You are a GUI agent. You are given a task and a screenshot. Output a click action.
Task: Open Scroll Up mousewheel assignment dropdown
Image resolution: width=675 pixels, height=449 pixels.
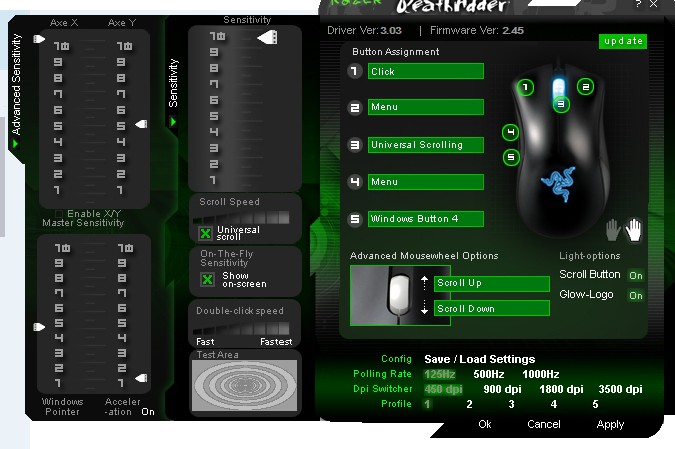point(492,283)
